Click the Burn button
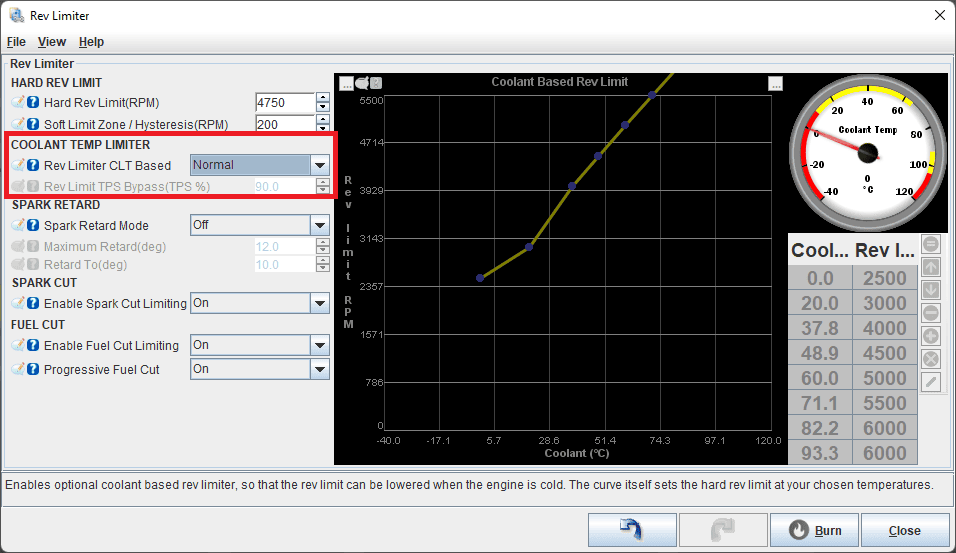Viewport: 956px width, 553px height. point(815,530)
